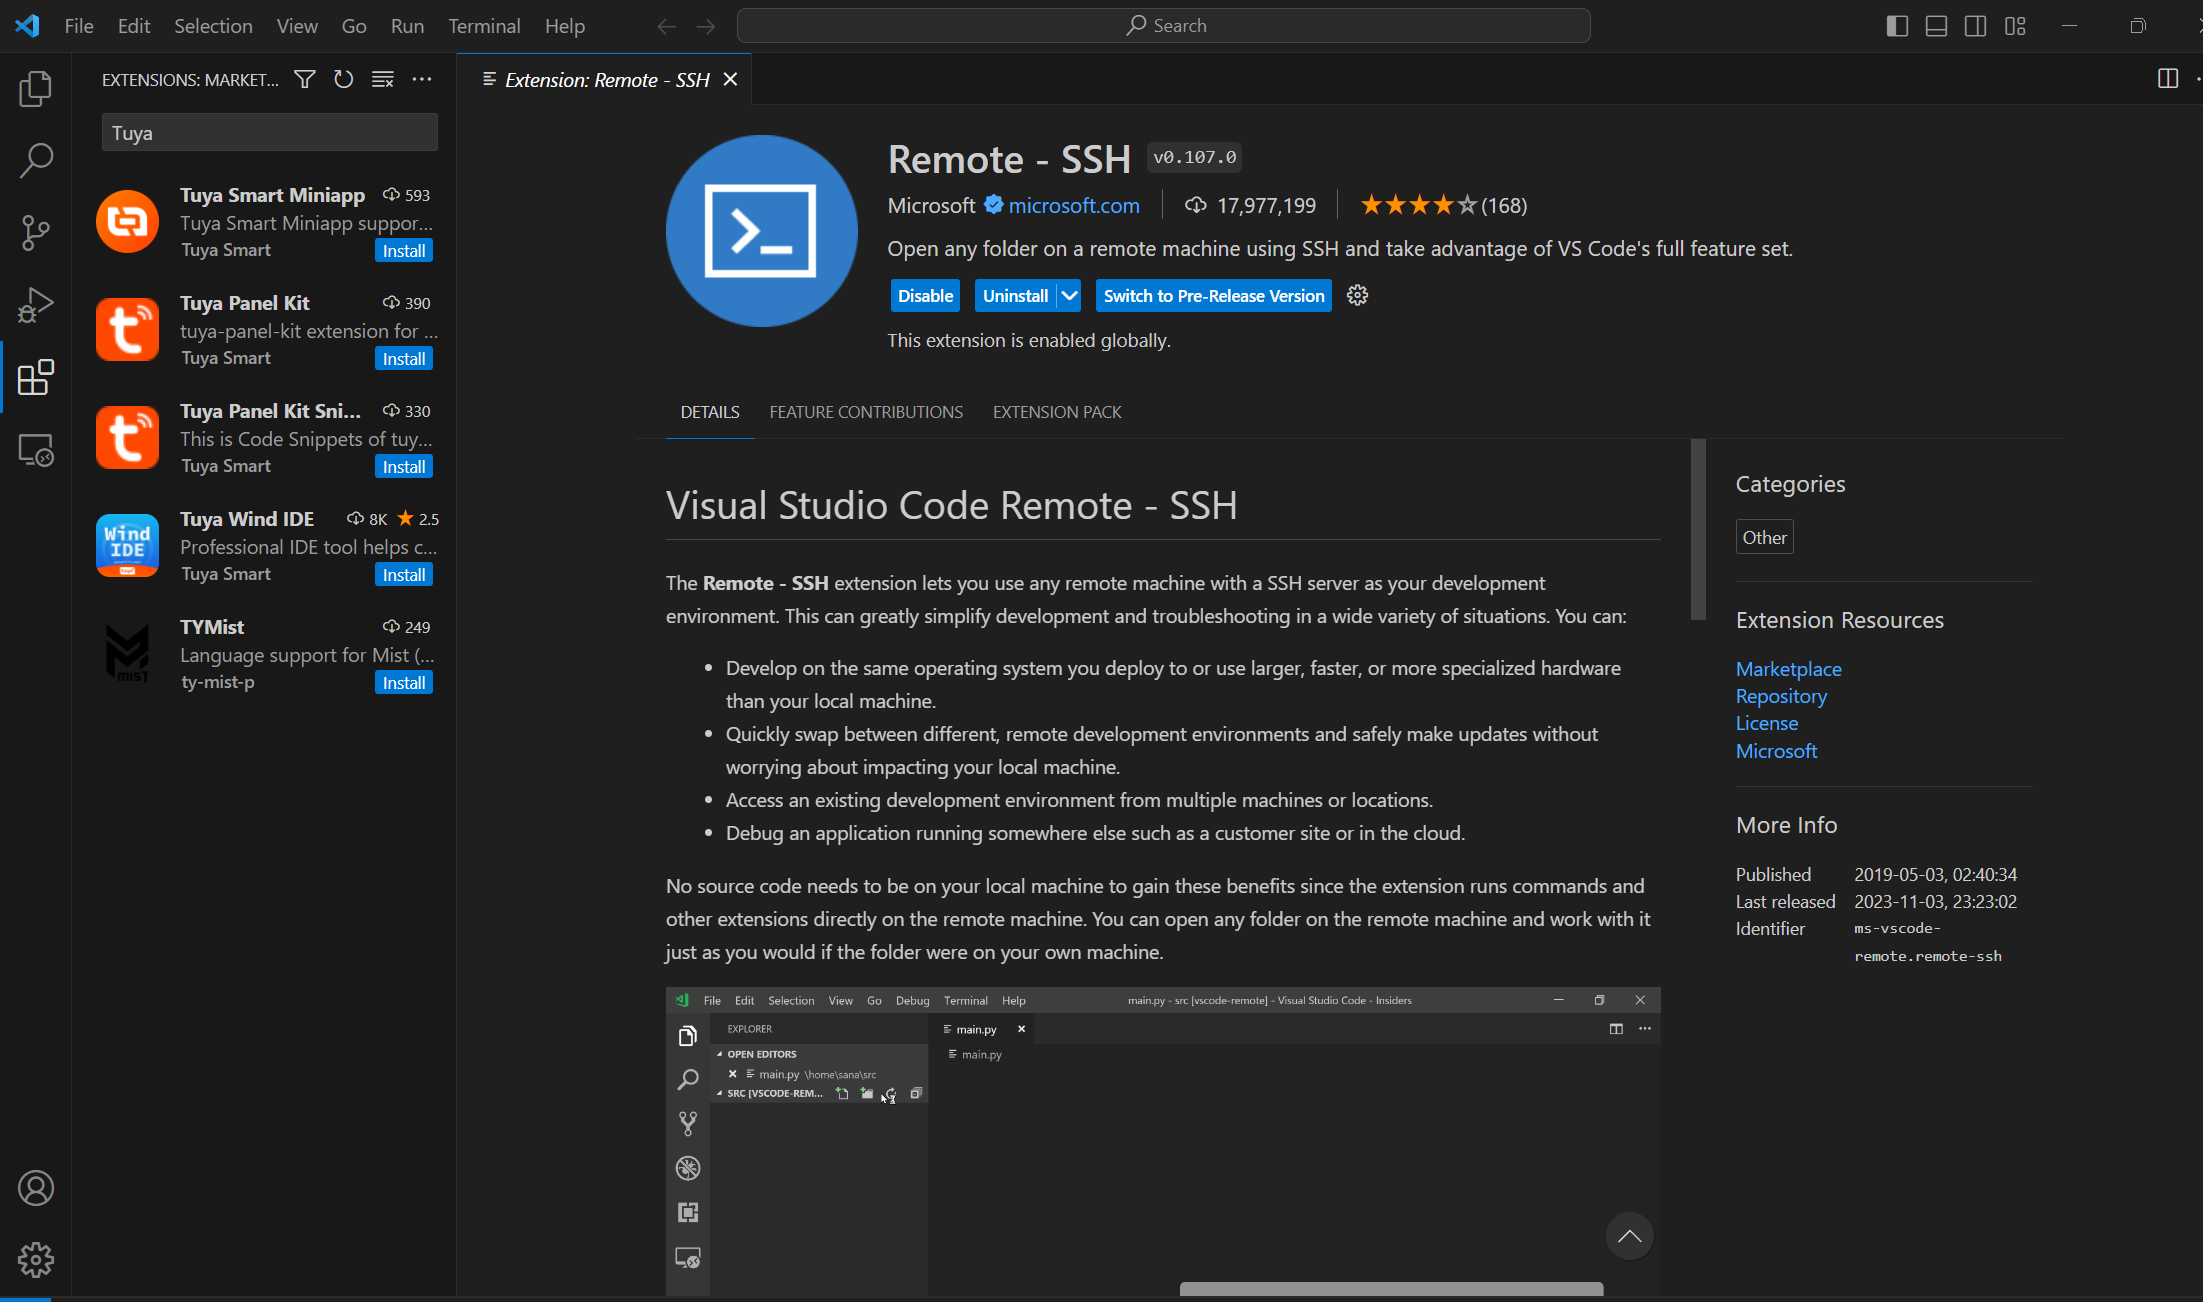The image size is (2203, 1302).
Task: Open the Search view in activity bar
Action: 36,160
